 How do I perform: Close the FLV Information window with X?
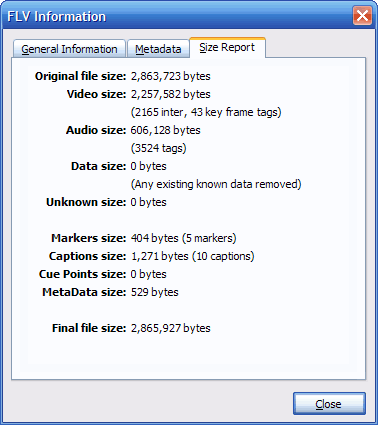(362, 15)
